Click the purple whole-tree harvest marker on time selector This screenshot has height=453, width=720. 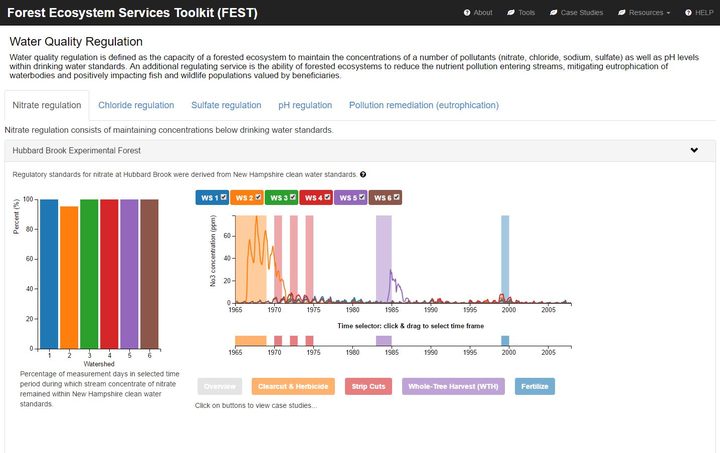point(384,341)
